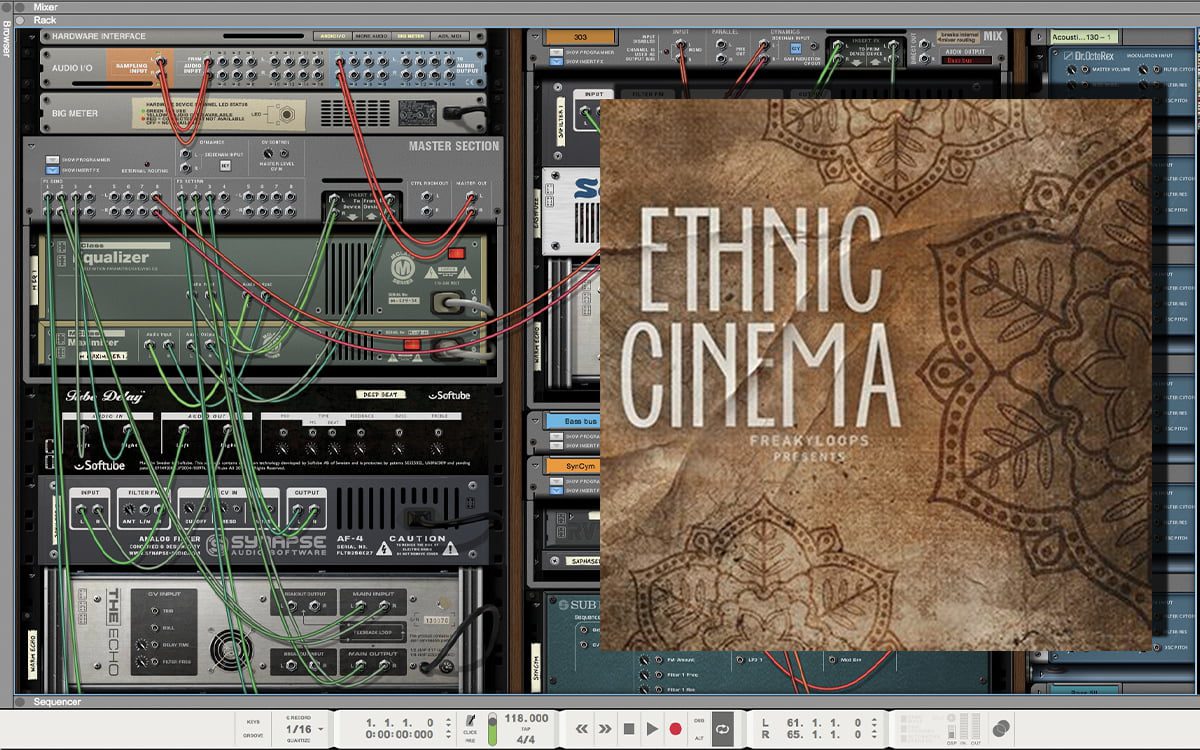The height and width of the screenshot is (750, 1200).
Task: Click the Quantize button
Action: tap(298, 740)
